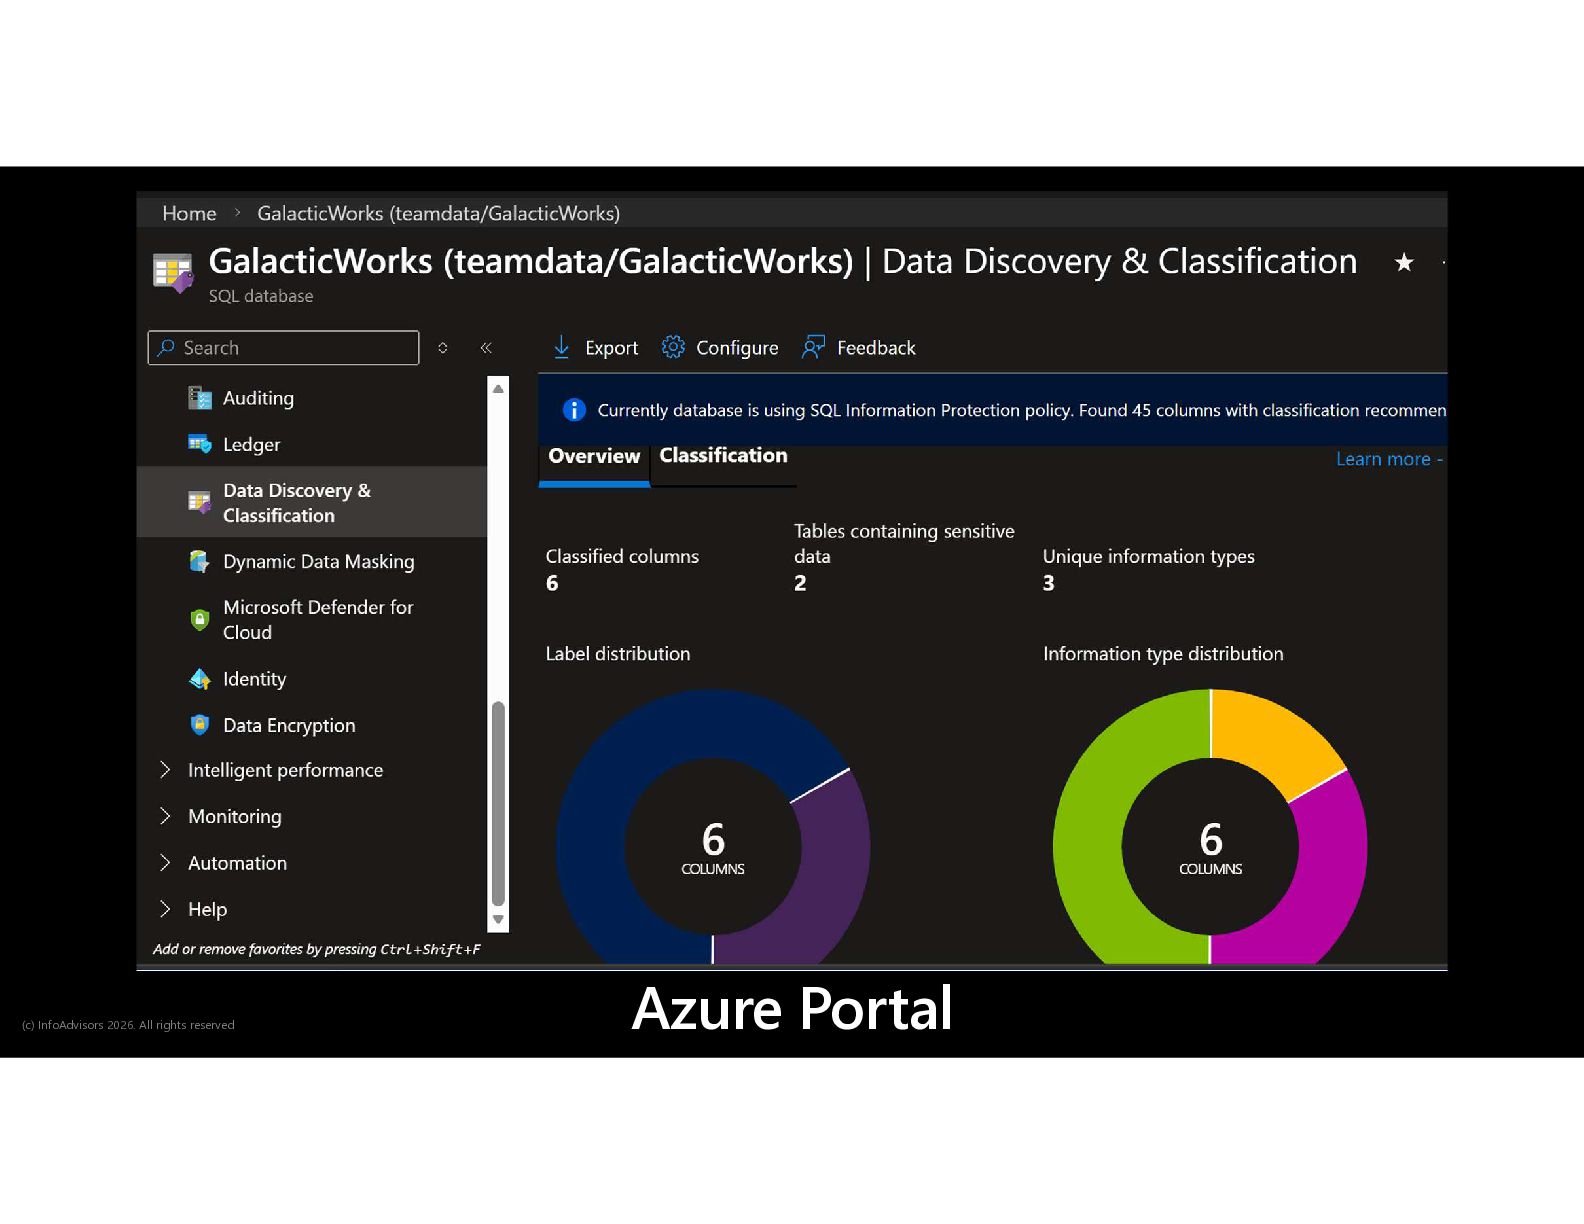Image resolution: width=1584 pixels, height=1224 pixels.
Task: Click the SQL database icon beside title
Action: coord(173,273)
